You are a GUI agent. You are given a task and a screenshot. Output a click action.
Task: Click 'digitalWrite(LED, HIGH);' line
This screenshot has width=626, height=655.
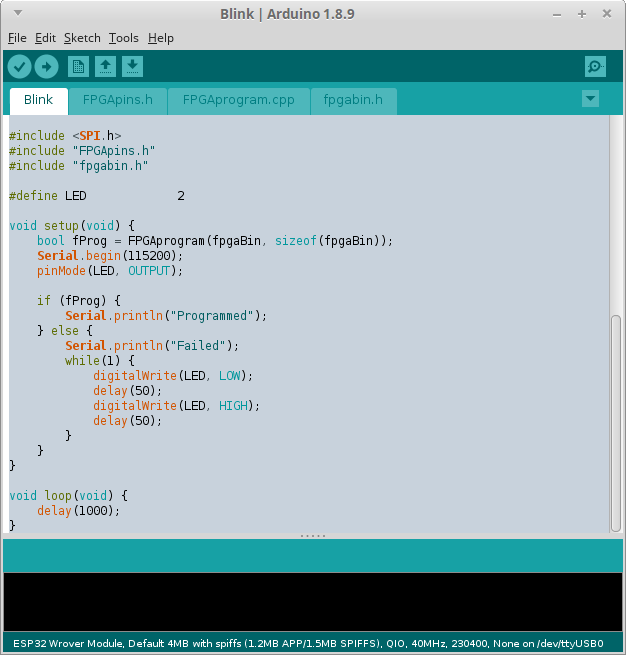(x=176, y=406)
